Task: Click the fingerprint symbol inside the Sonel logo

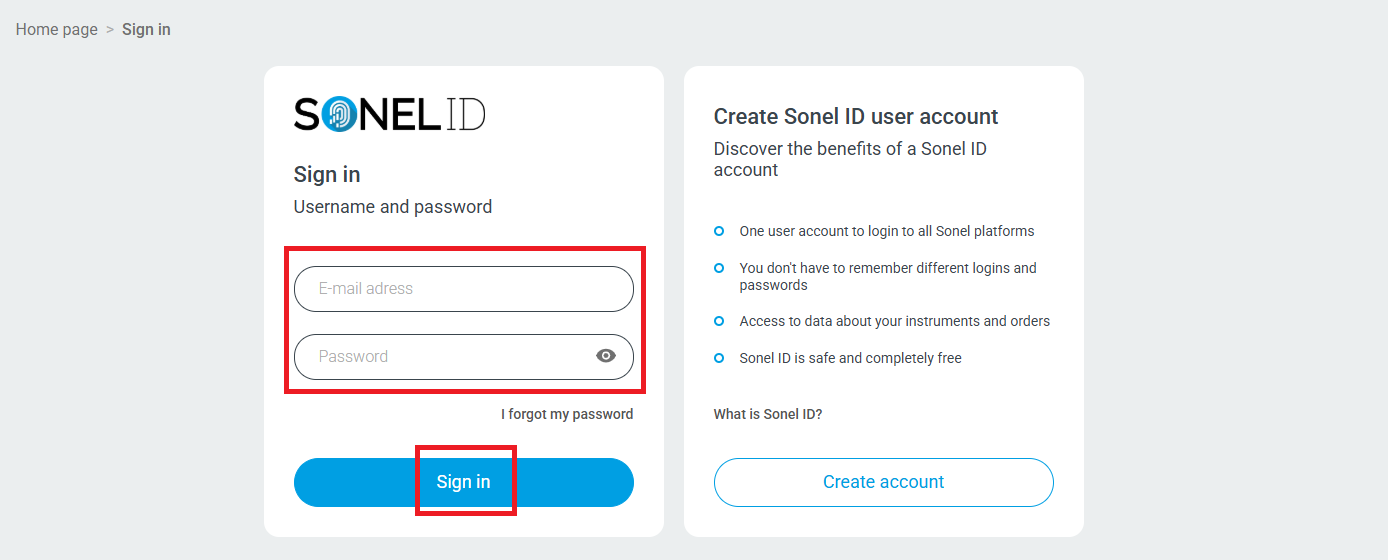Action: point(340,114)
